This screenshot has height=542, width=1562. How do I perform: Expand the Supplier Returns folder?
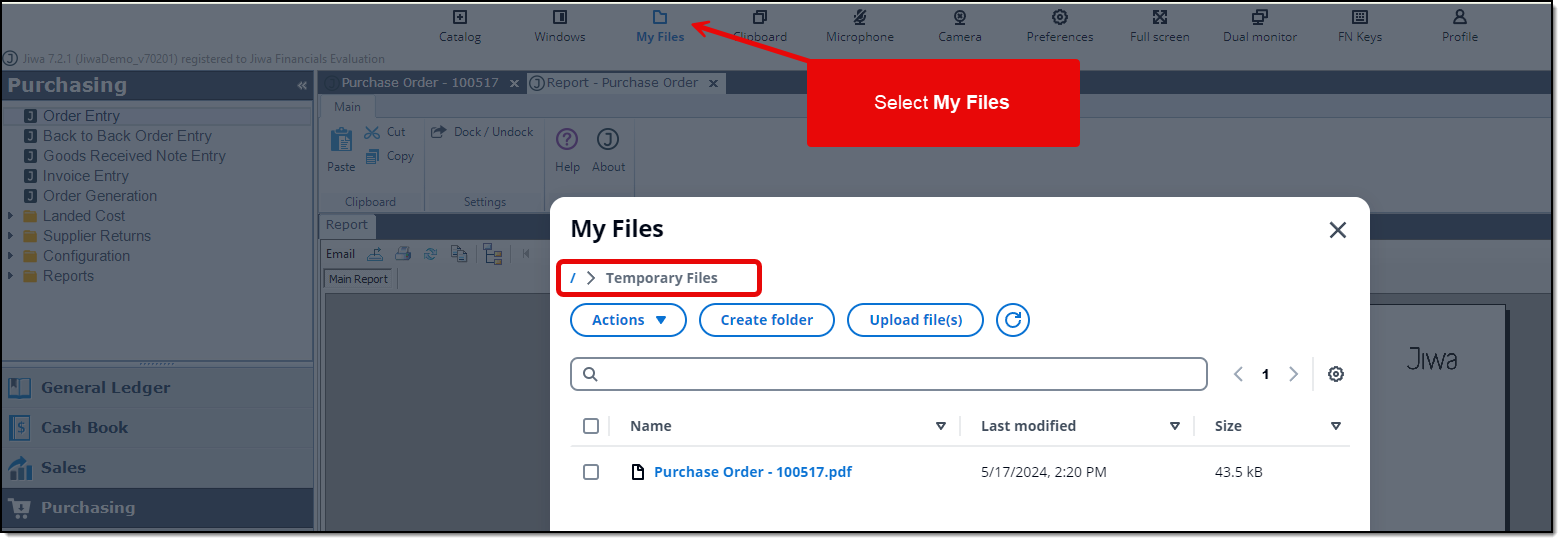(x=12, y=236)
